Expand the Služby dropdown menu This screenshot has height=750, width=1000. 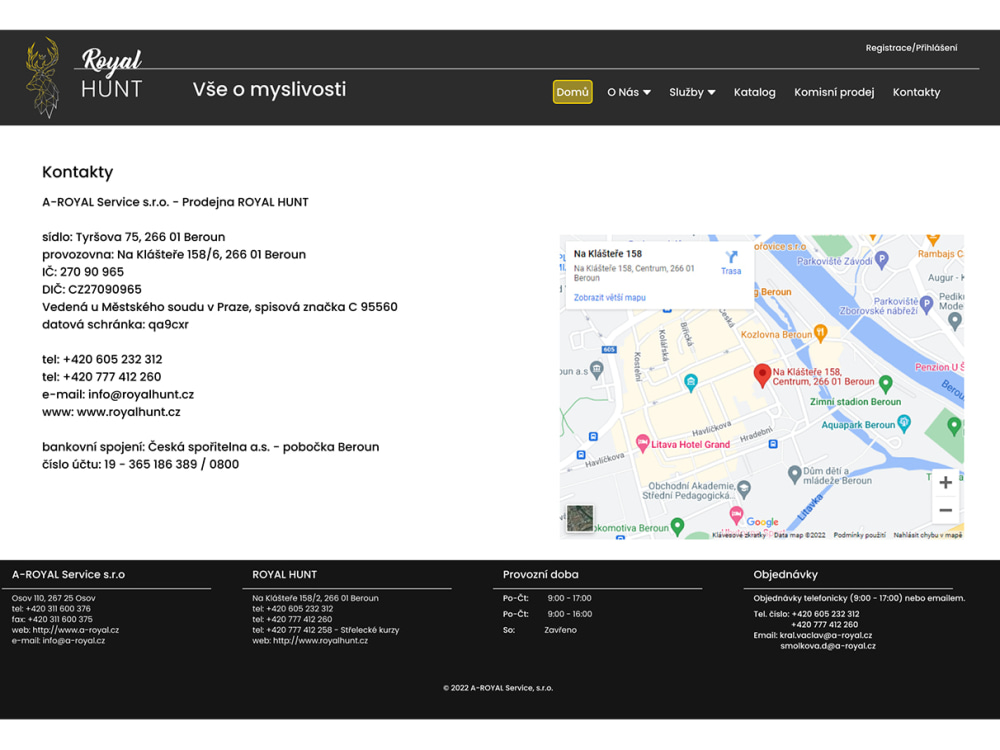692,92
